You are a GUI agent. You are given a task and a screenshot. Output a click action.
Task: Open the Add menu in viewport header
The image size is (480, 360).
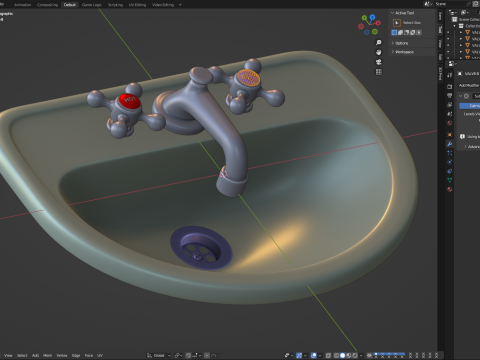click(35, 355)
